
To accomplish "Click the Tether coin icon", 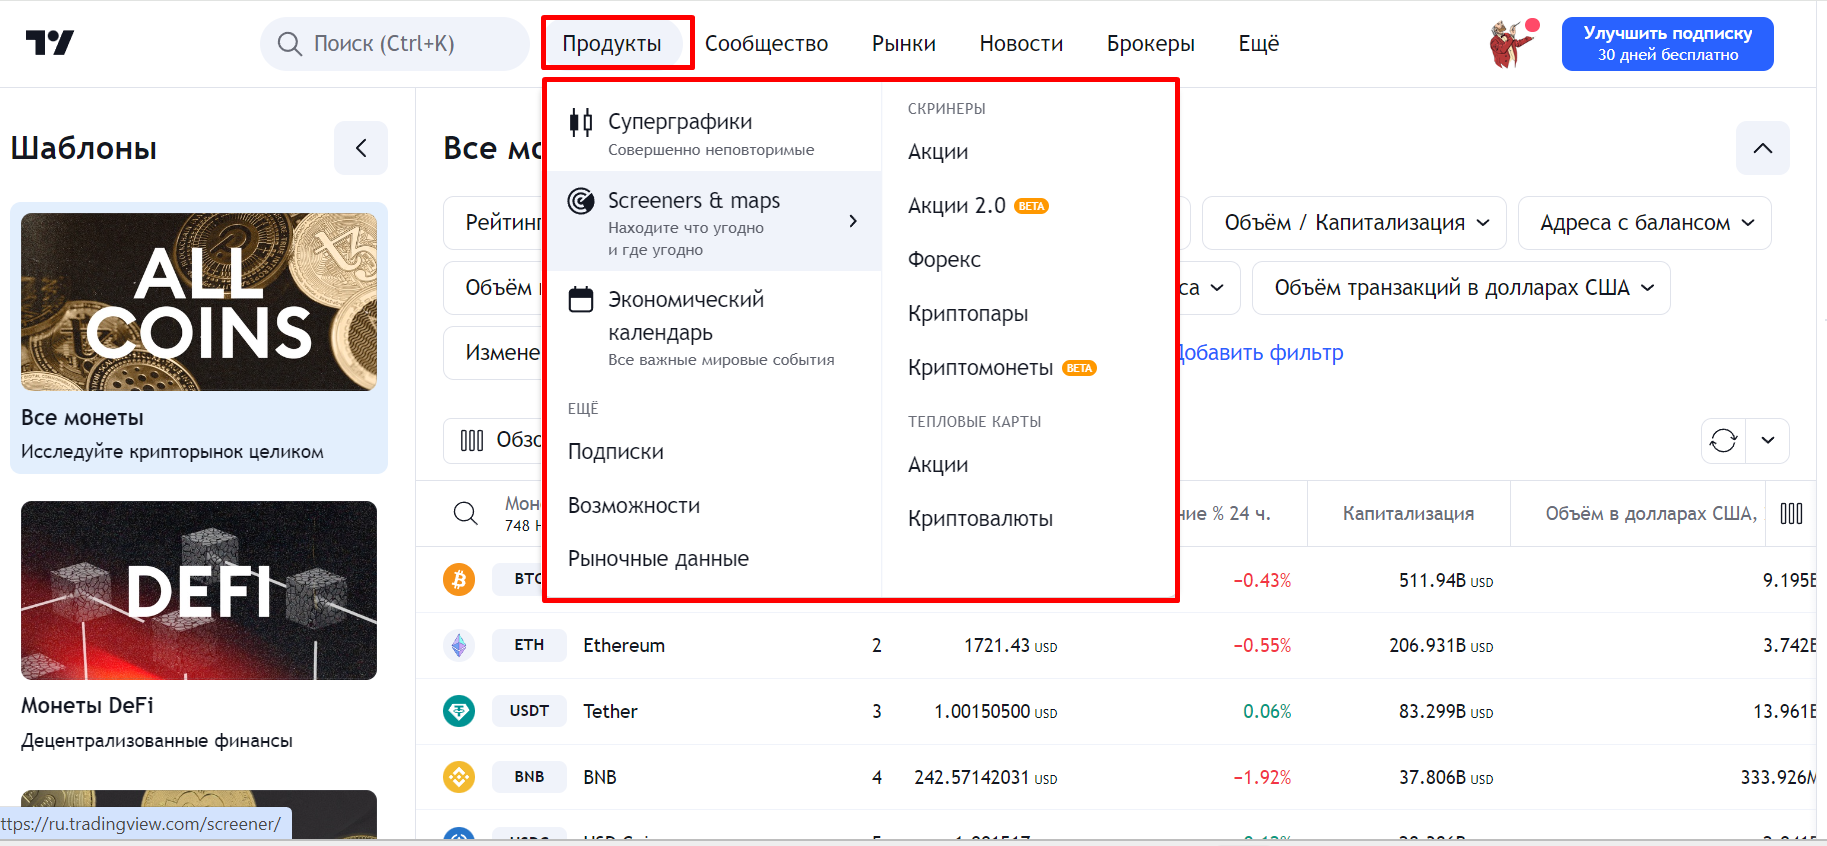I will pyautogui.click(x=459, y=711).
